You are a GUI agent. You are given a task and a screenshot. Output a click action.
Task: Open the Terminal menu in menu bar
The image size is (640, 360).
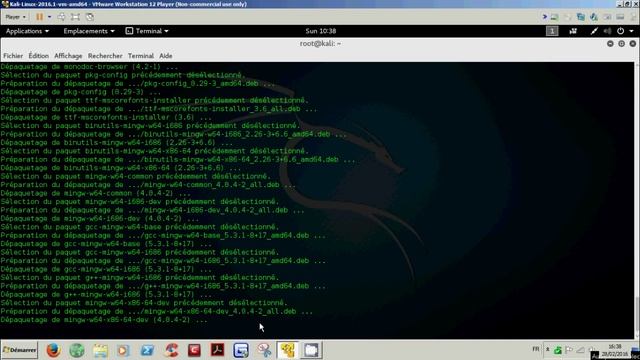click(x=141, y=56)
